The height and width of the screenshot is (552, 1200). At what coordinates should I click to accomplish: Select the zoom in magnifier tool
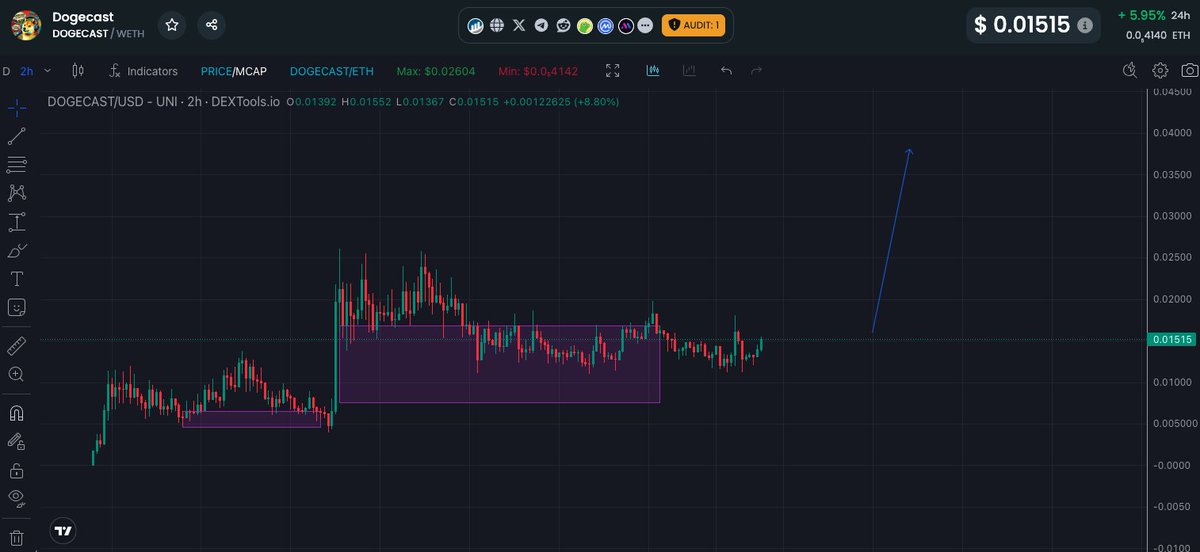tap(16, 374)
